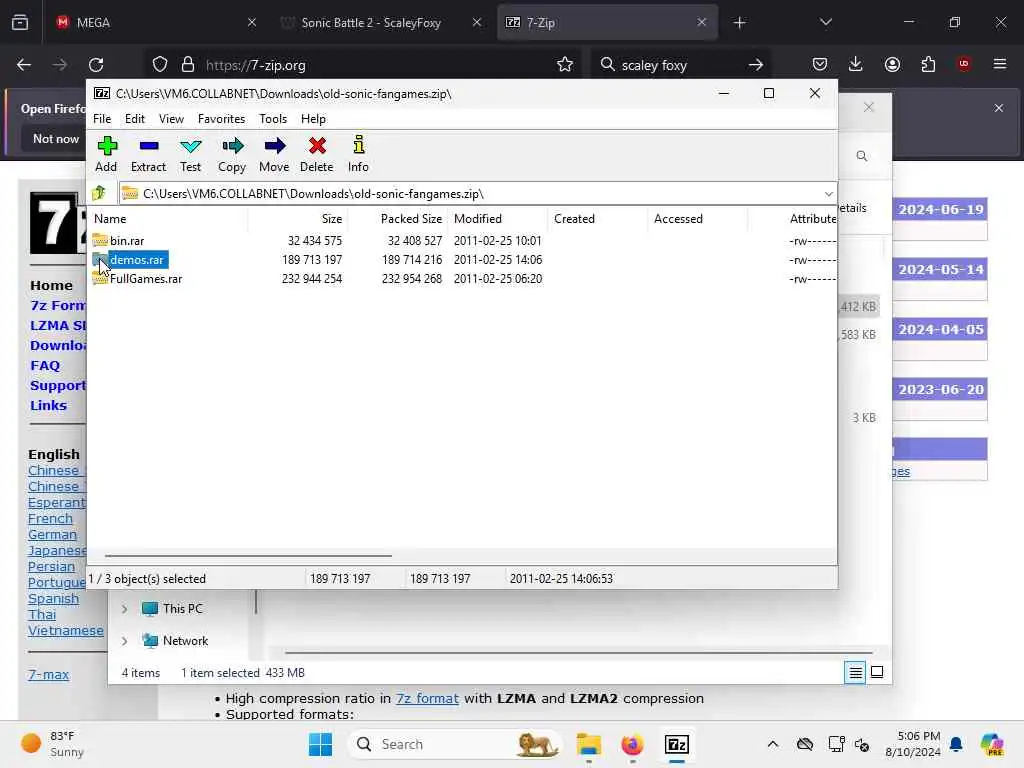This screenshot has height=768, width=1024.
Task: Open the notification bell in tray
Action: [956, 744]
